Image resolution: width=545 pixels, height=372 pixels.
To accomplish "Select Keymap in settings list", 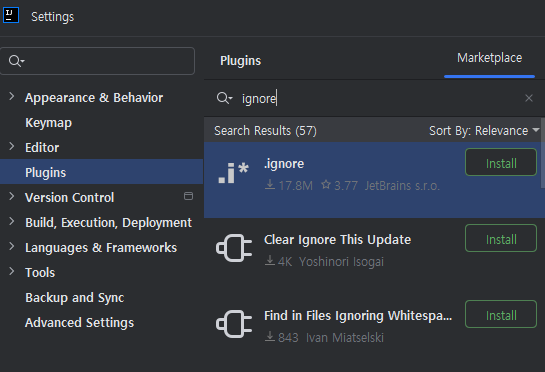I will coord(48,123).
